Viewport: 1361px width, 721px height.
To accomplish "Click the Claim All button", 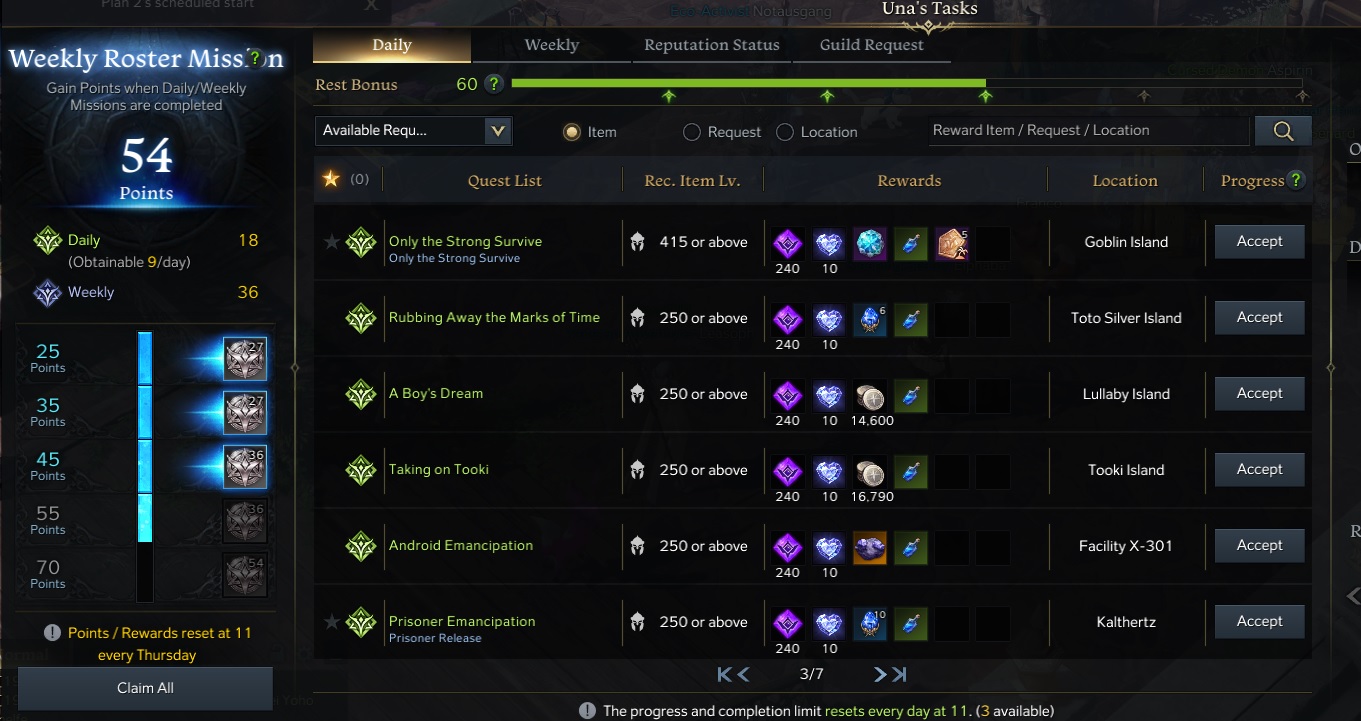I will [145, 688].
